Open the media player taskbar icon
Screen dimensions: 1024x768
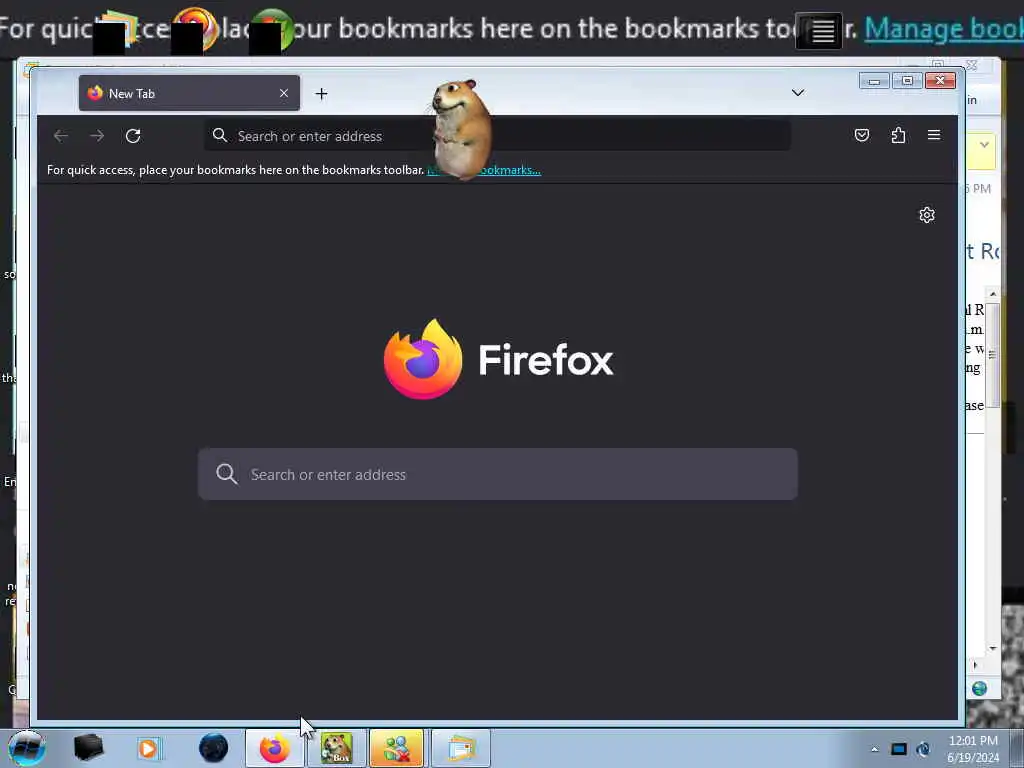[x=149, y=748]
